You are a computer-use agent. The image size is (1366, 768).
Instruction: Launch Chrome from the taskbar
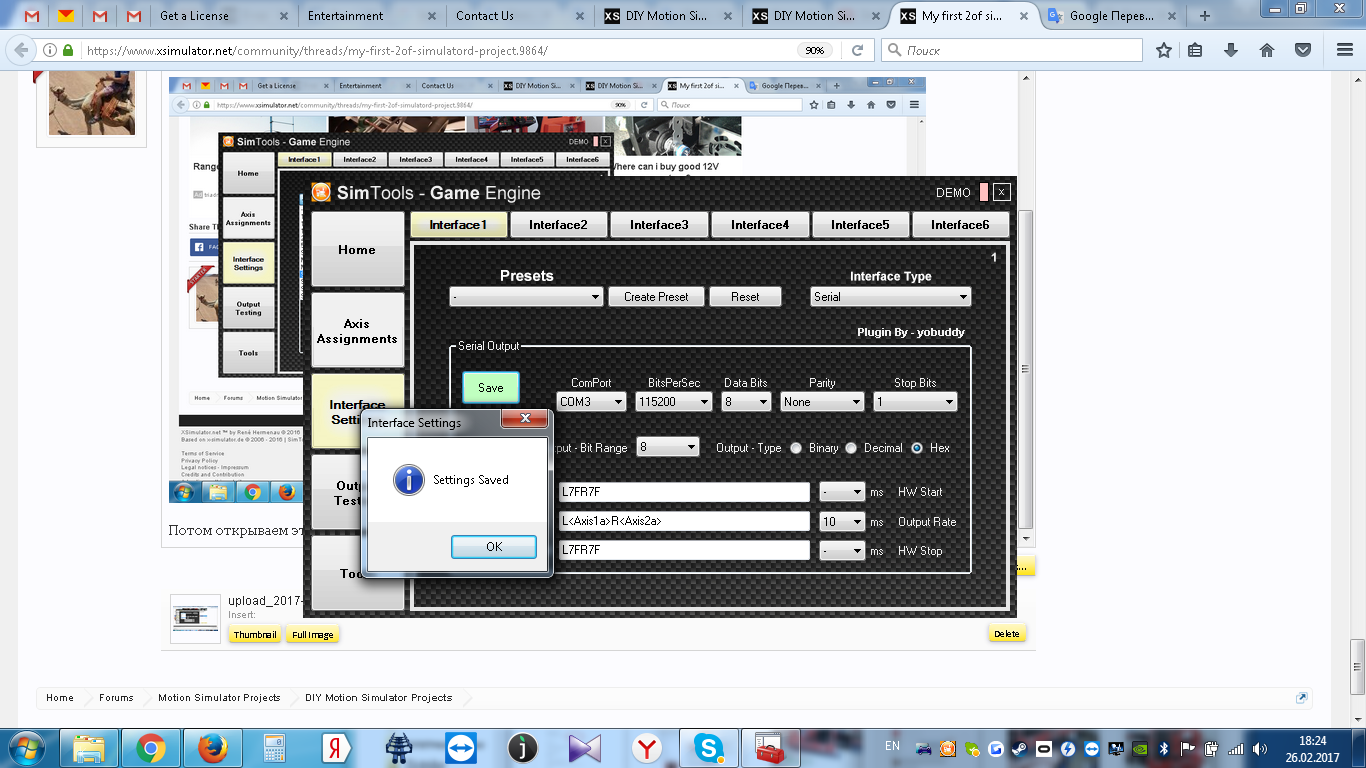(151, 748)
